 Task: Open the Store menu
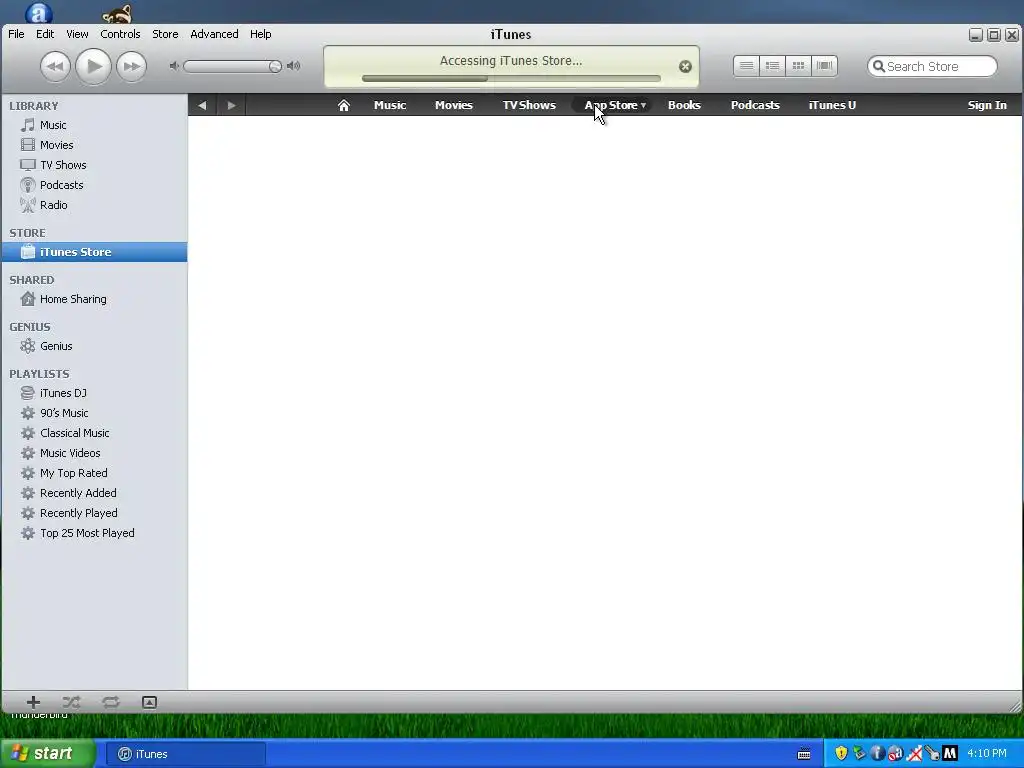(x=165, y=34)
